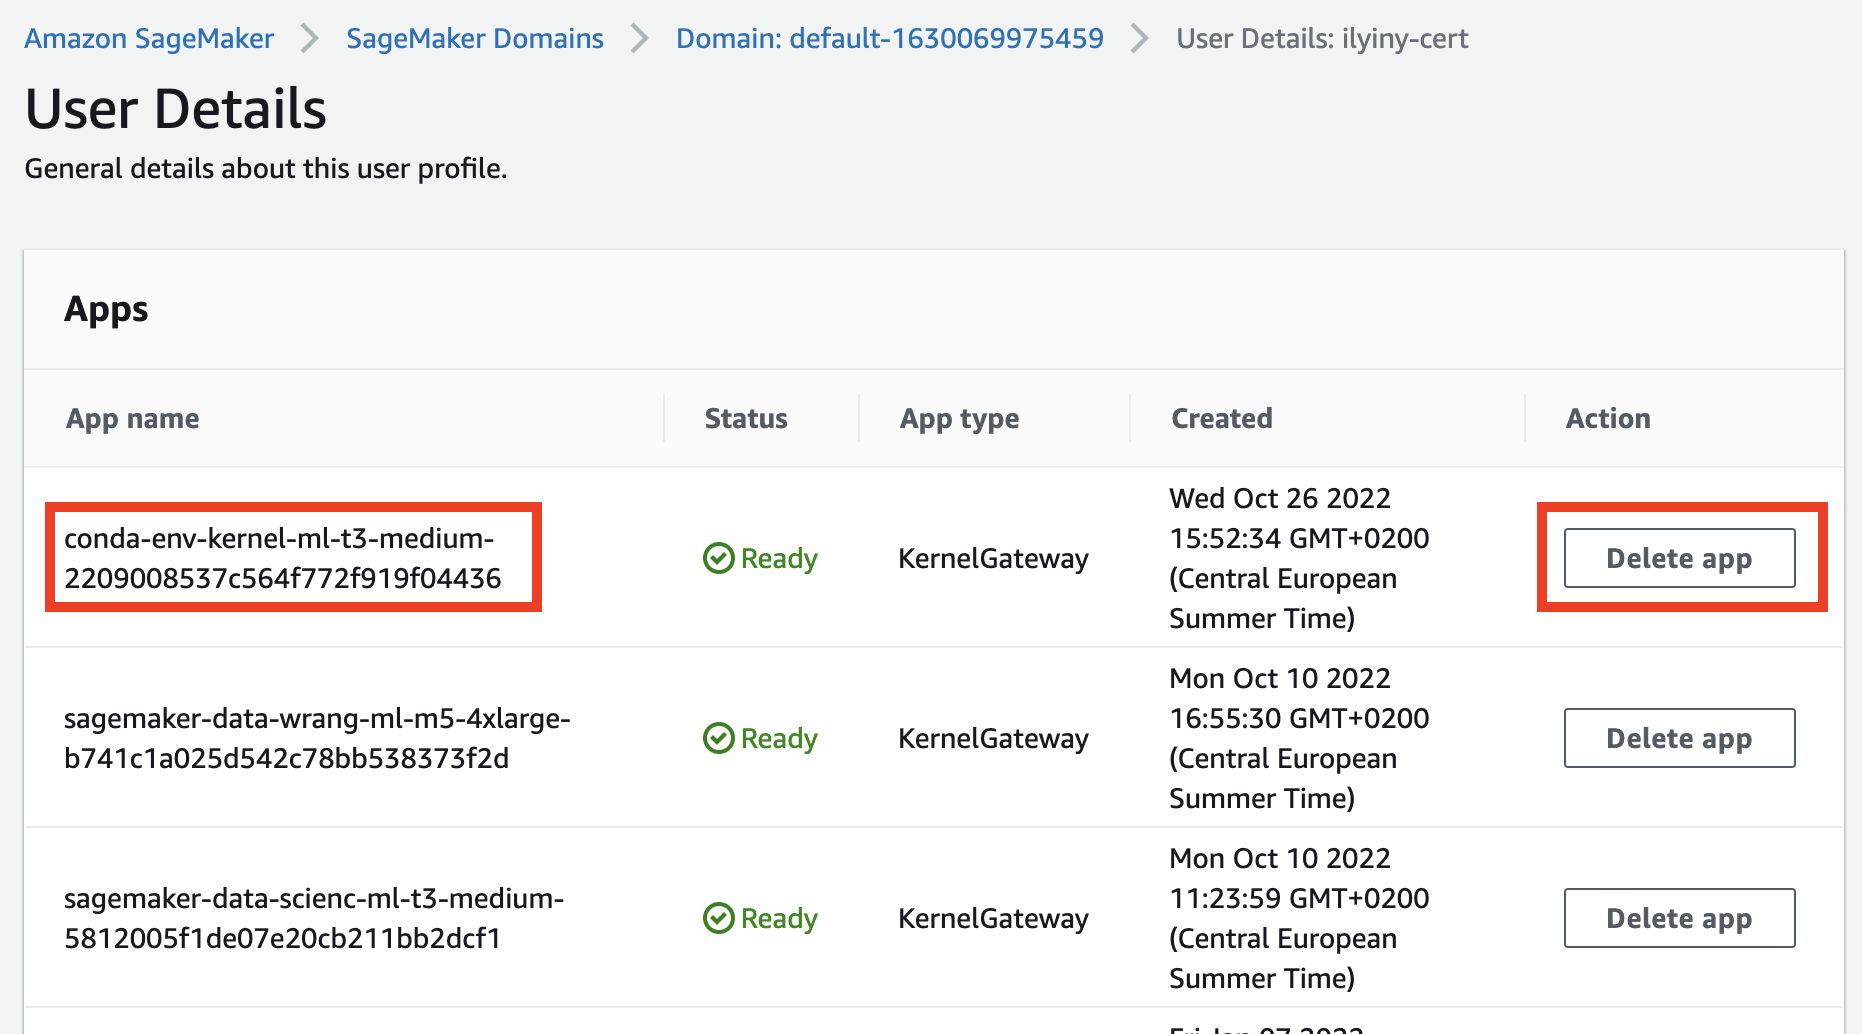Click the App type column header
This screenshot has width=1862, height=1034.
[x=960, y=418]
